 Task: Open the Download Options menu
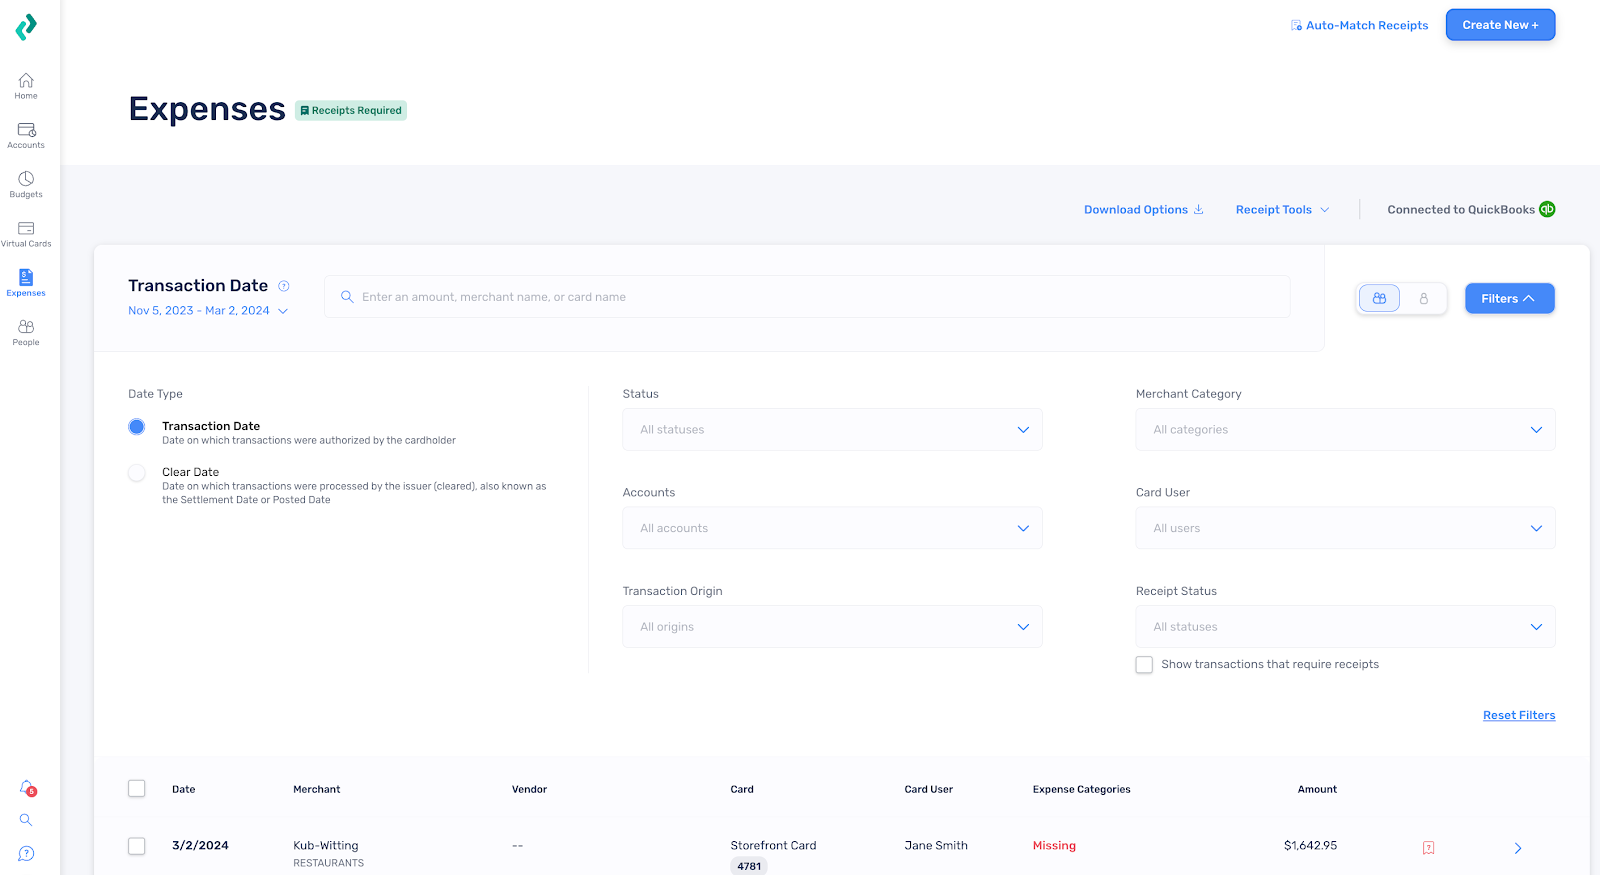click(1144, 210)
